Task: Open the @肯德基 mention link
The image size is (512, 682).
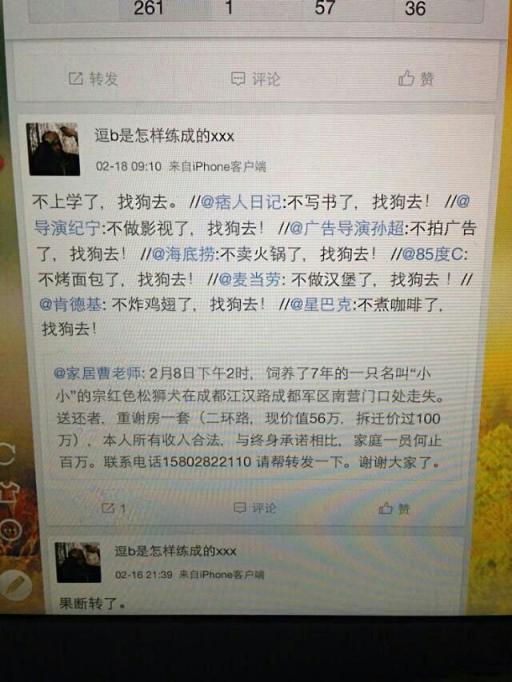Action: click(x=70, y=304)
